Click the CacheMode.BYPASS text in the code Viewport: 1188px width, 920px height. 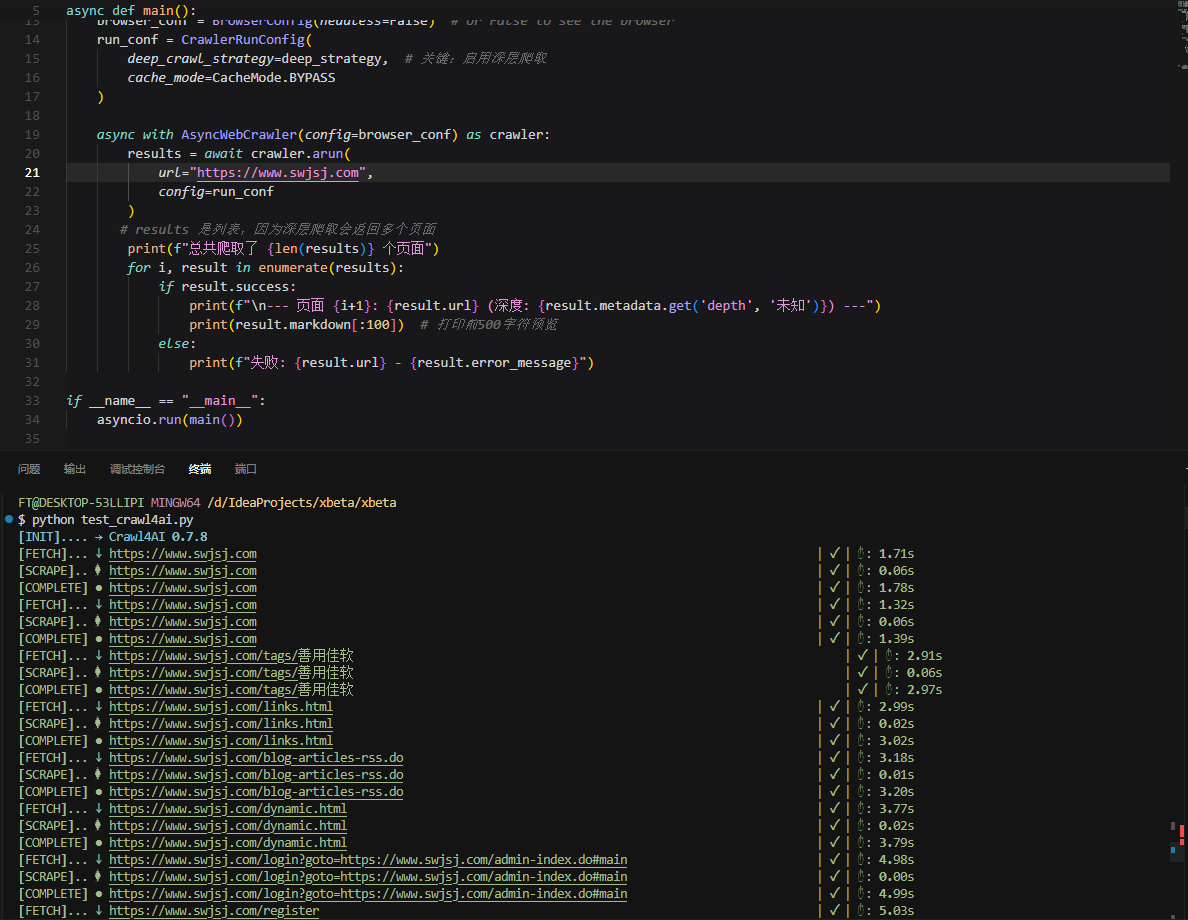pos(275,77)
